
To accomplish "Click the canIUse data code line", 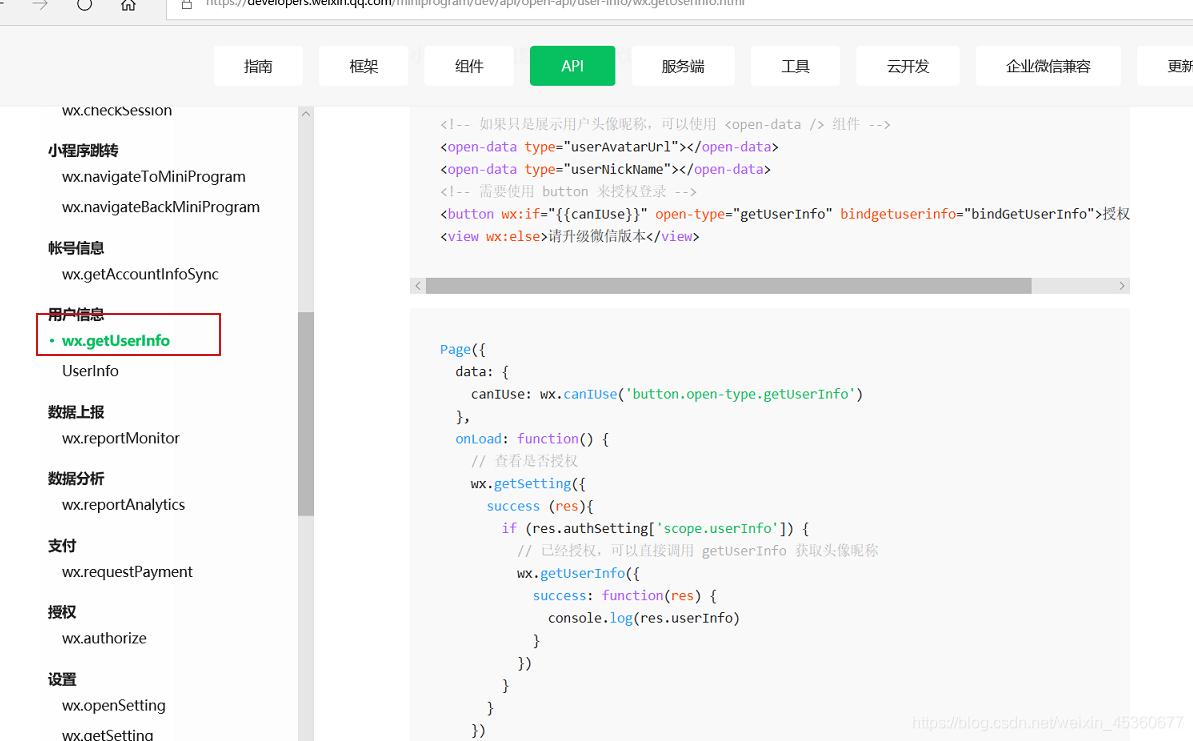I will click(x=666, y=394).
